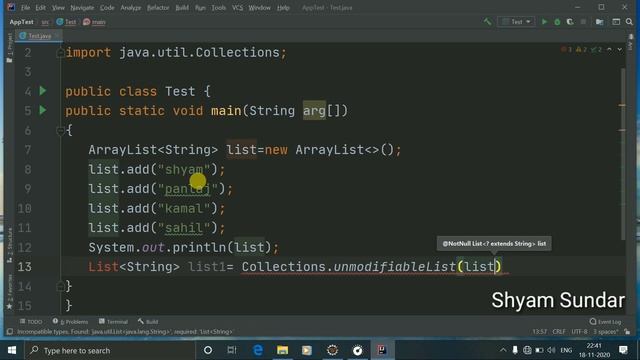640x360 pixels.
Task: Open the 3 spaces indent settings selector
Action: [x=606, y=332]
